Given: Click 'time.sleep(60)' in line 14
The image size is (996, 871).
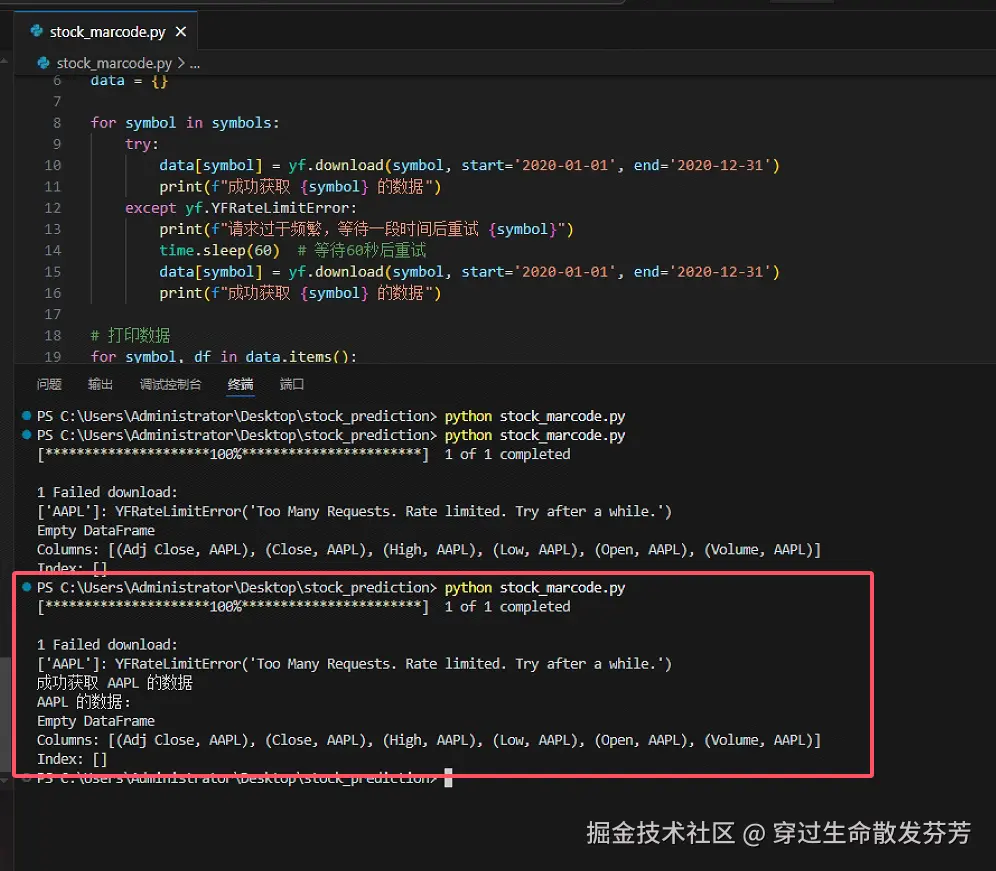Looking at the screenshot, I should click(x=219, y=250).
